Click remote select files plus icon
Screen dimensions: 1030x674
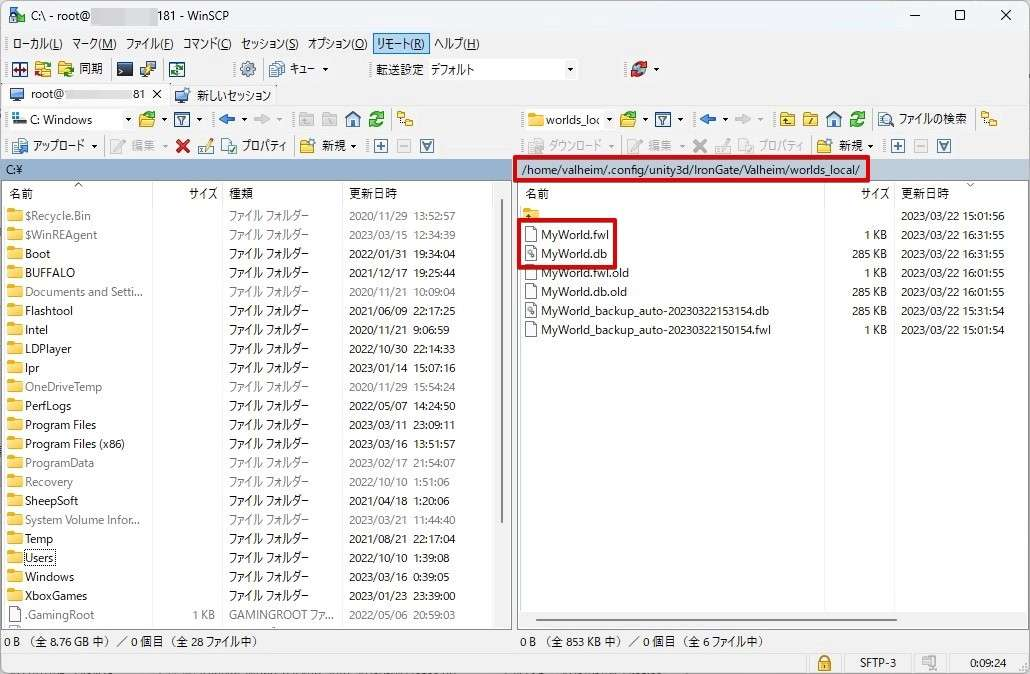tap(897, 146)
